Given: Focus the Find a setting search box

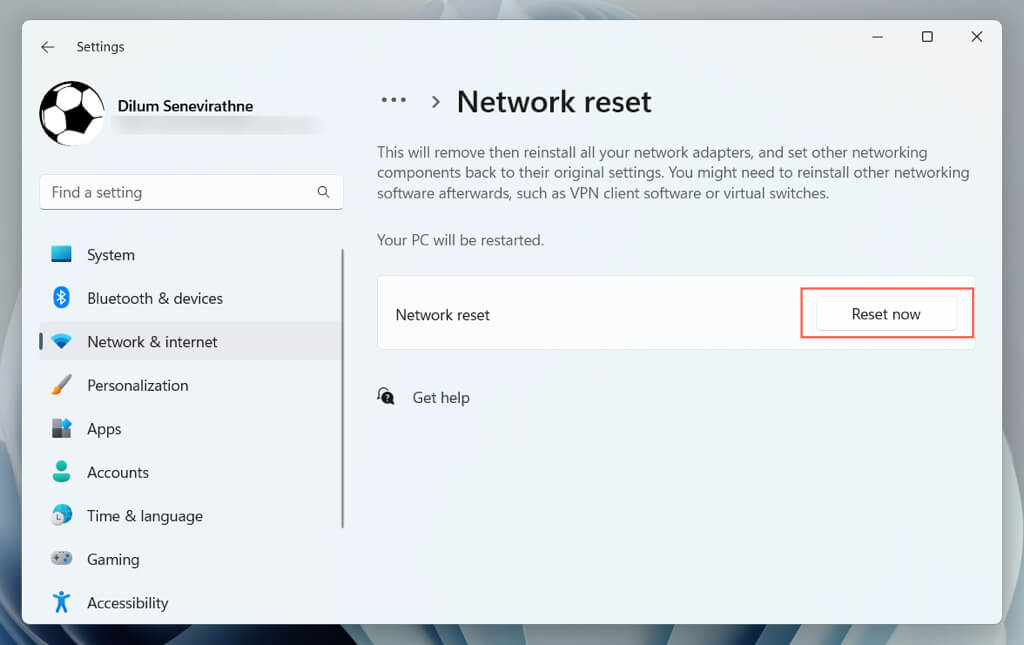Looking at the screenshot, I should pyautogui.click(x=180, y=192).
